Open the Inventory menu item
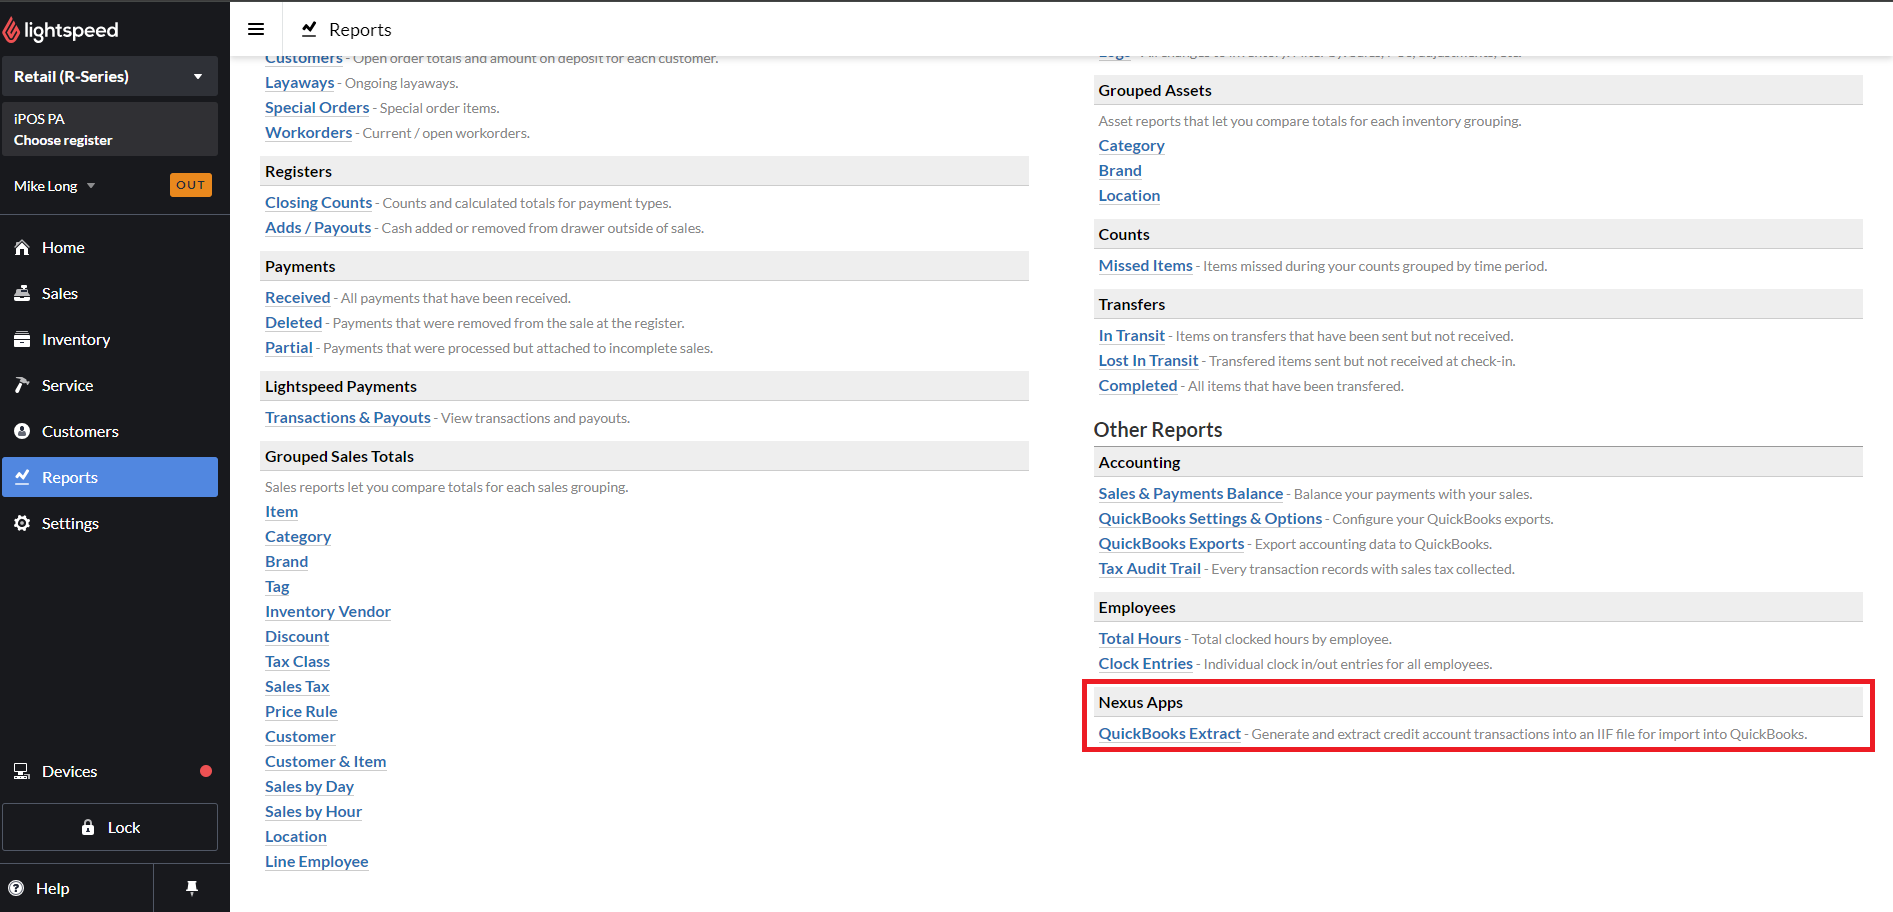 pyautogui.click(x=110, y=340)
